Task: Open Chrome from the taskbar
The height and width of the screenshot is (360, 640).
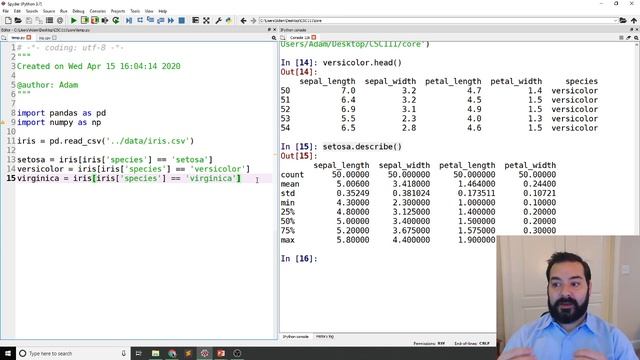Action: coord(172,353)
